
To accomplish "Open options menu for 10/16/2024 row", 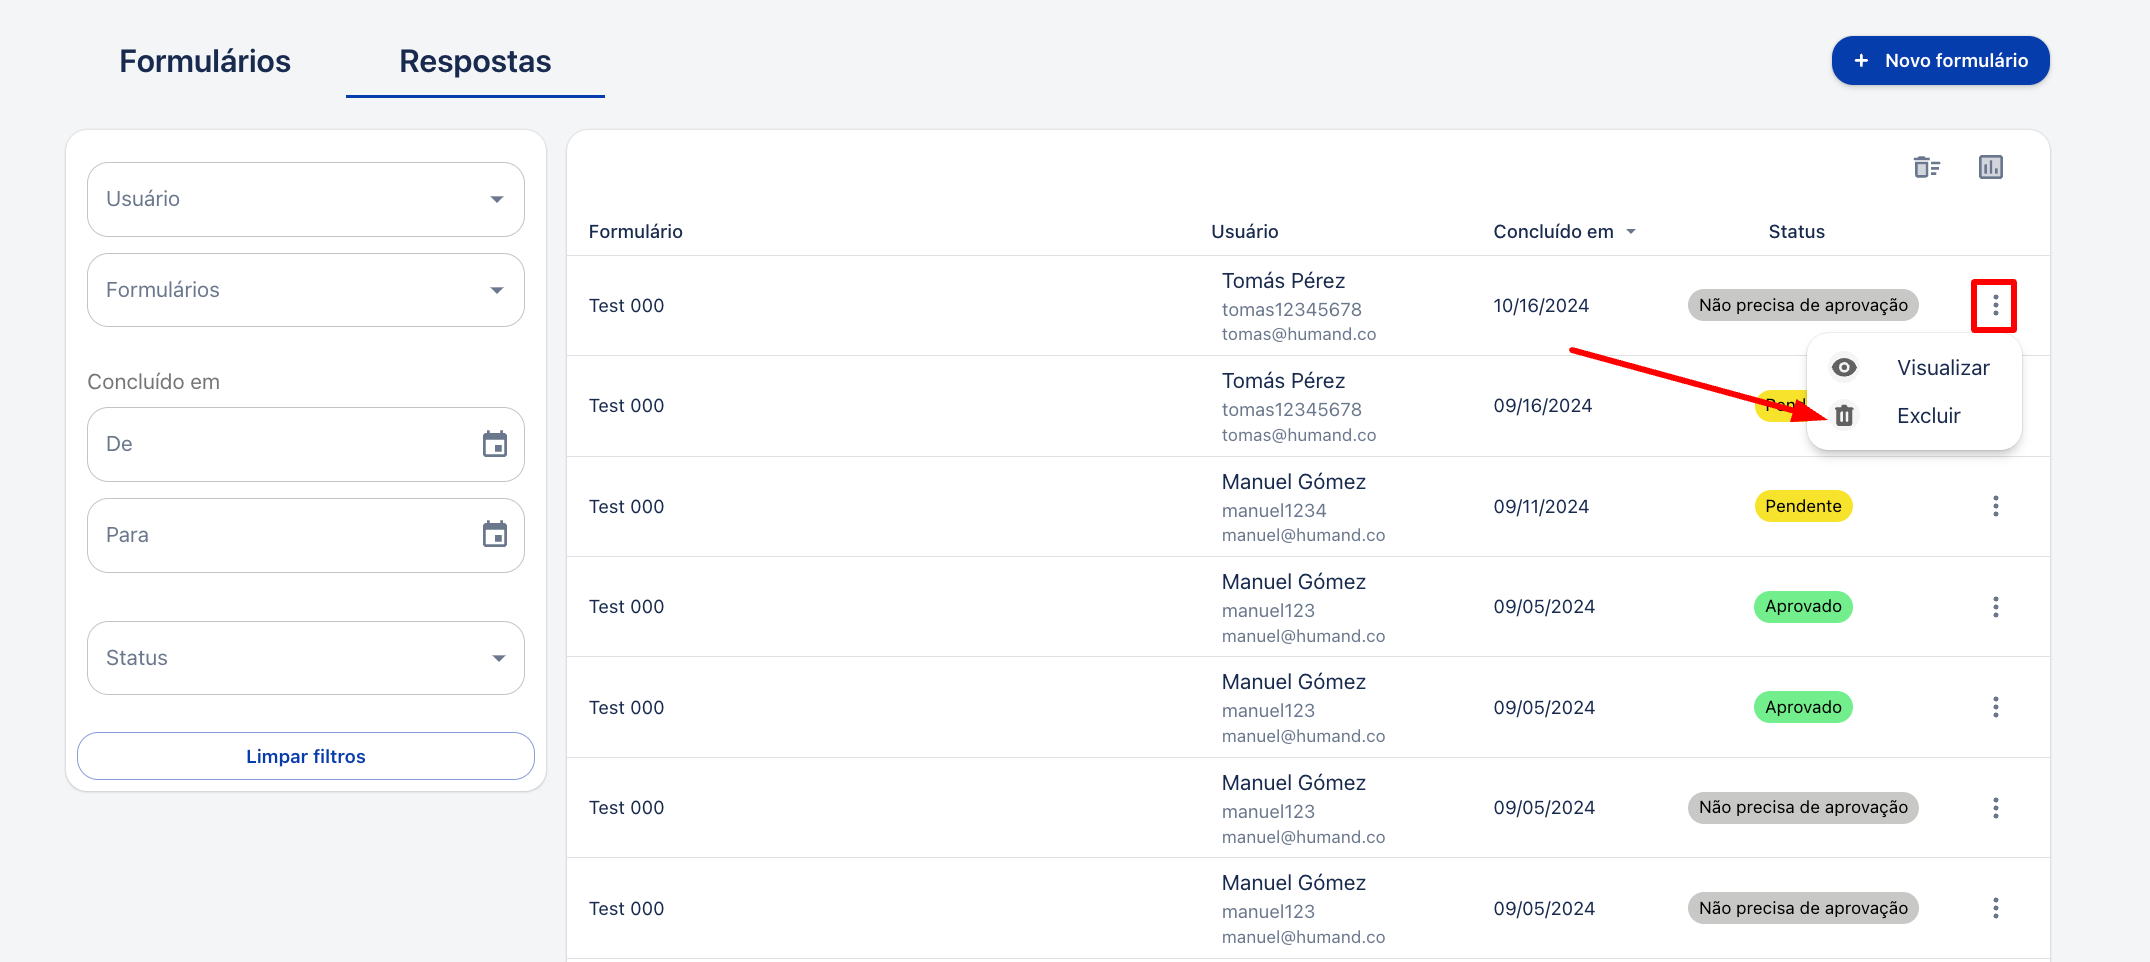I will 1995,305.
